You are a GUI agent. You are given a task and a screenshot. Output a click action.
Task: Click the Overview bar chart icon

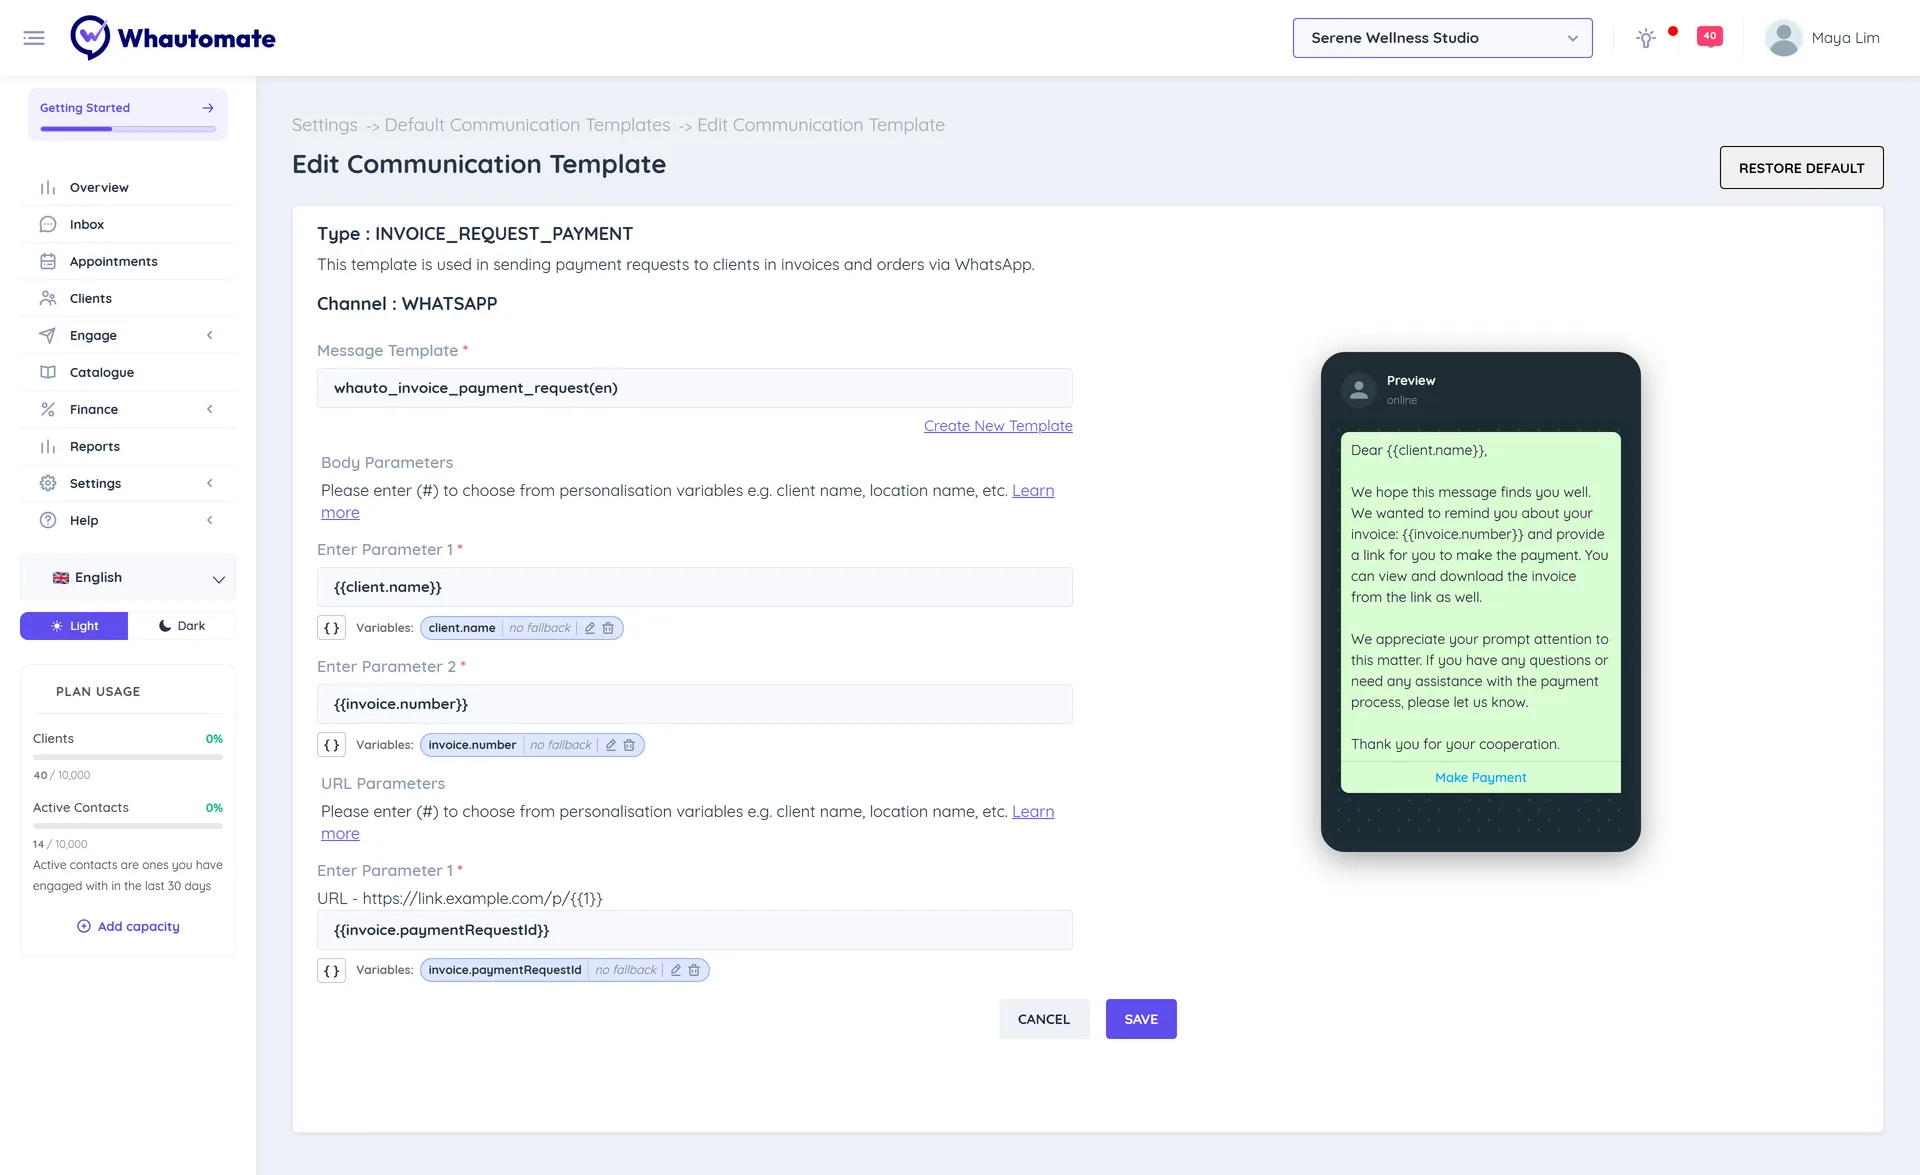click(48, 188)
